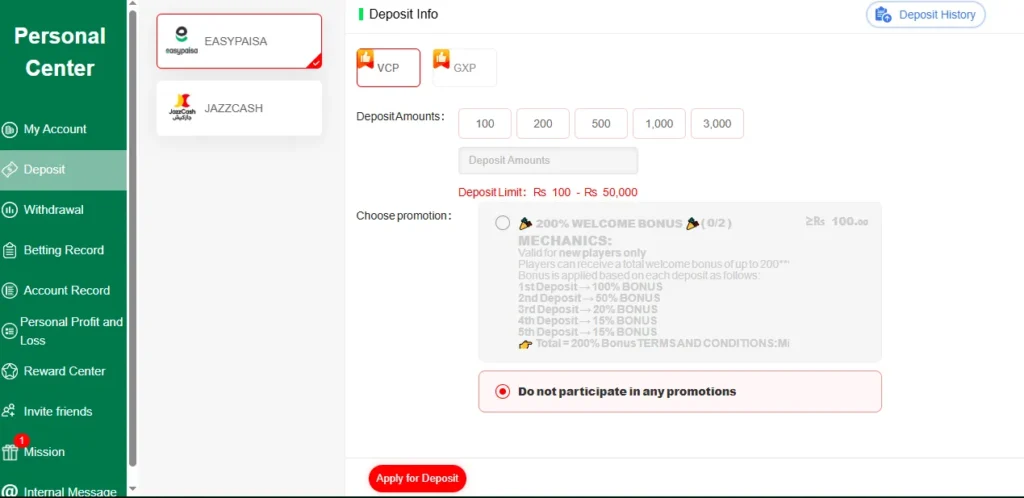Viewport: 1024px width, 498px height.
Task: Click the My Account sidebar icon
Action: [x=10, y=130]
